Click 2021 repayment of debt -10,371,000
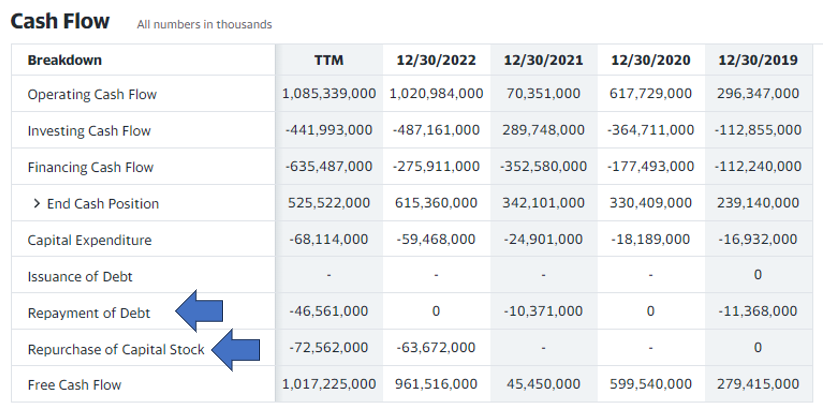Image resolution: width=824 pixels, height=414 pixels. [543, 312]
